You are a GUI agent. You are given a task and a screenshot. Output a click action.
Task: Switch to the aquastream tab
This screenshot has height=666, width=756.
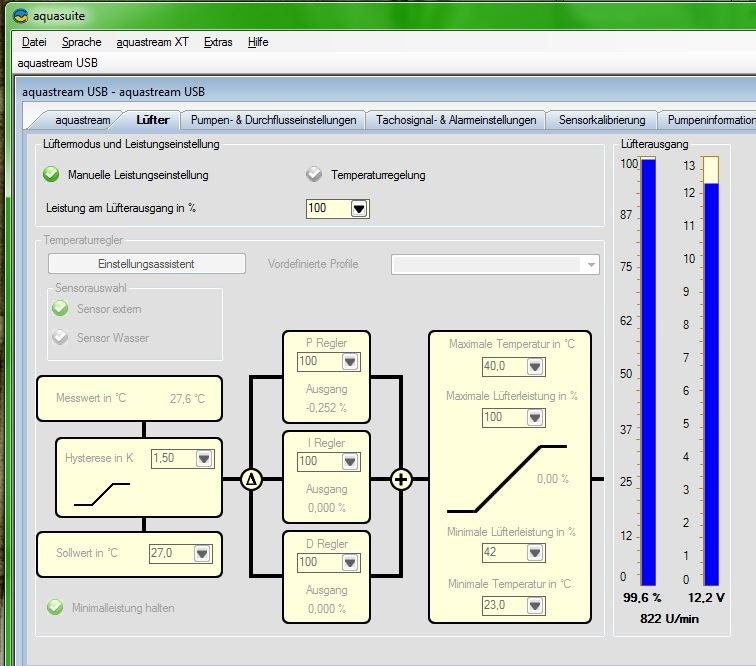(82, 120)
